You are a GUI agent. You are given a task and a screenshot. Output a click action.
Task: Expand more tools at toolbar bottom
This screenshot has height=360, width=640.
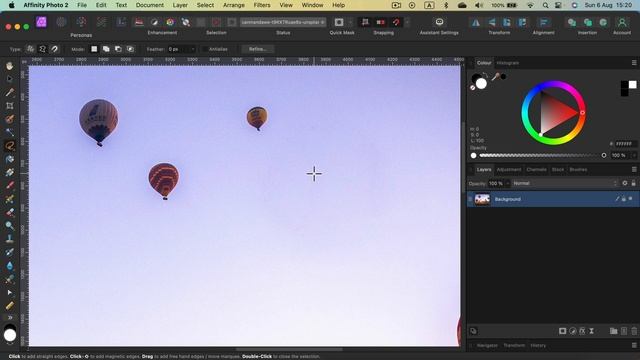click(x=10, y=317)
